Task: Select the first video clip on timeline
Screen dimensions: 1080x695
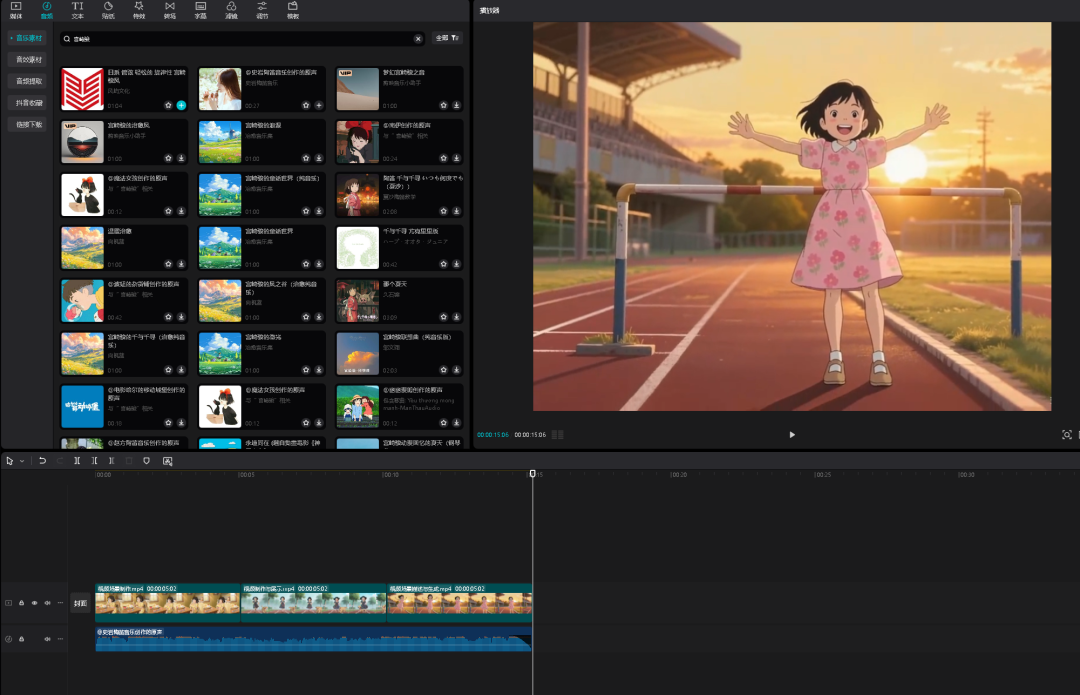Action: (167, 603)
